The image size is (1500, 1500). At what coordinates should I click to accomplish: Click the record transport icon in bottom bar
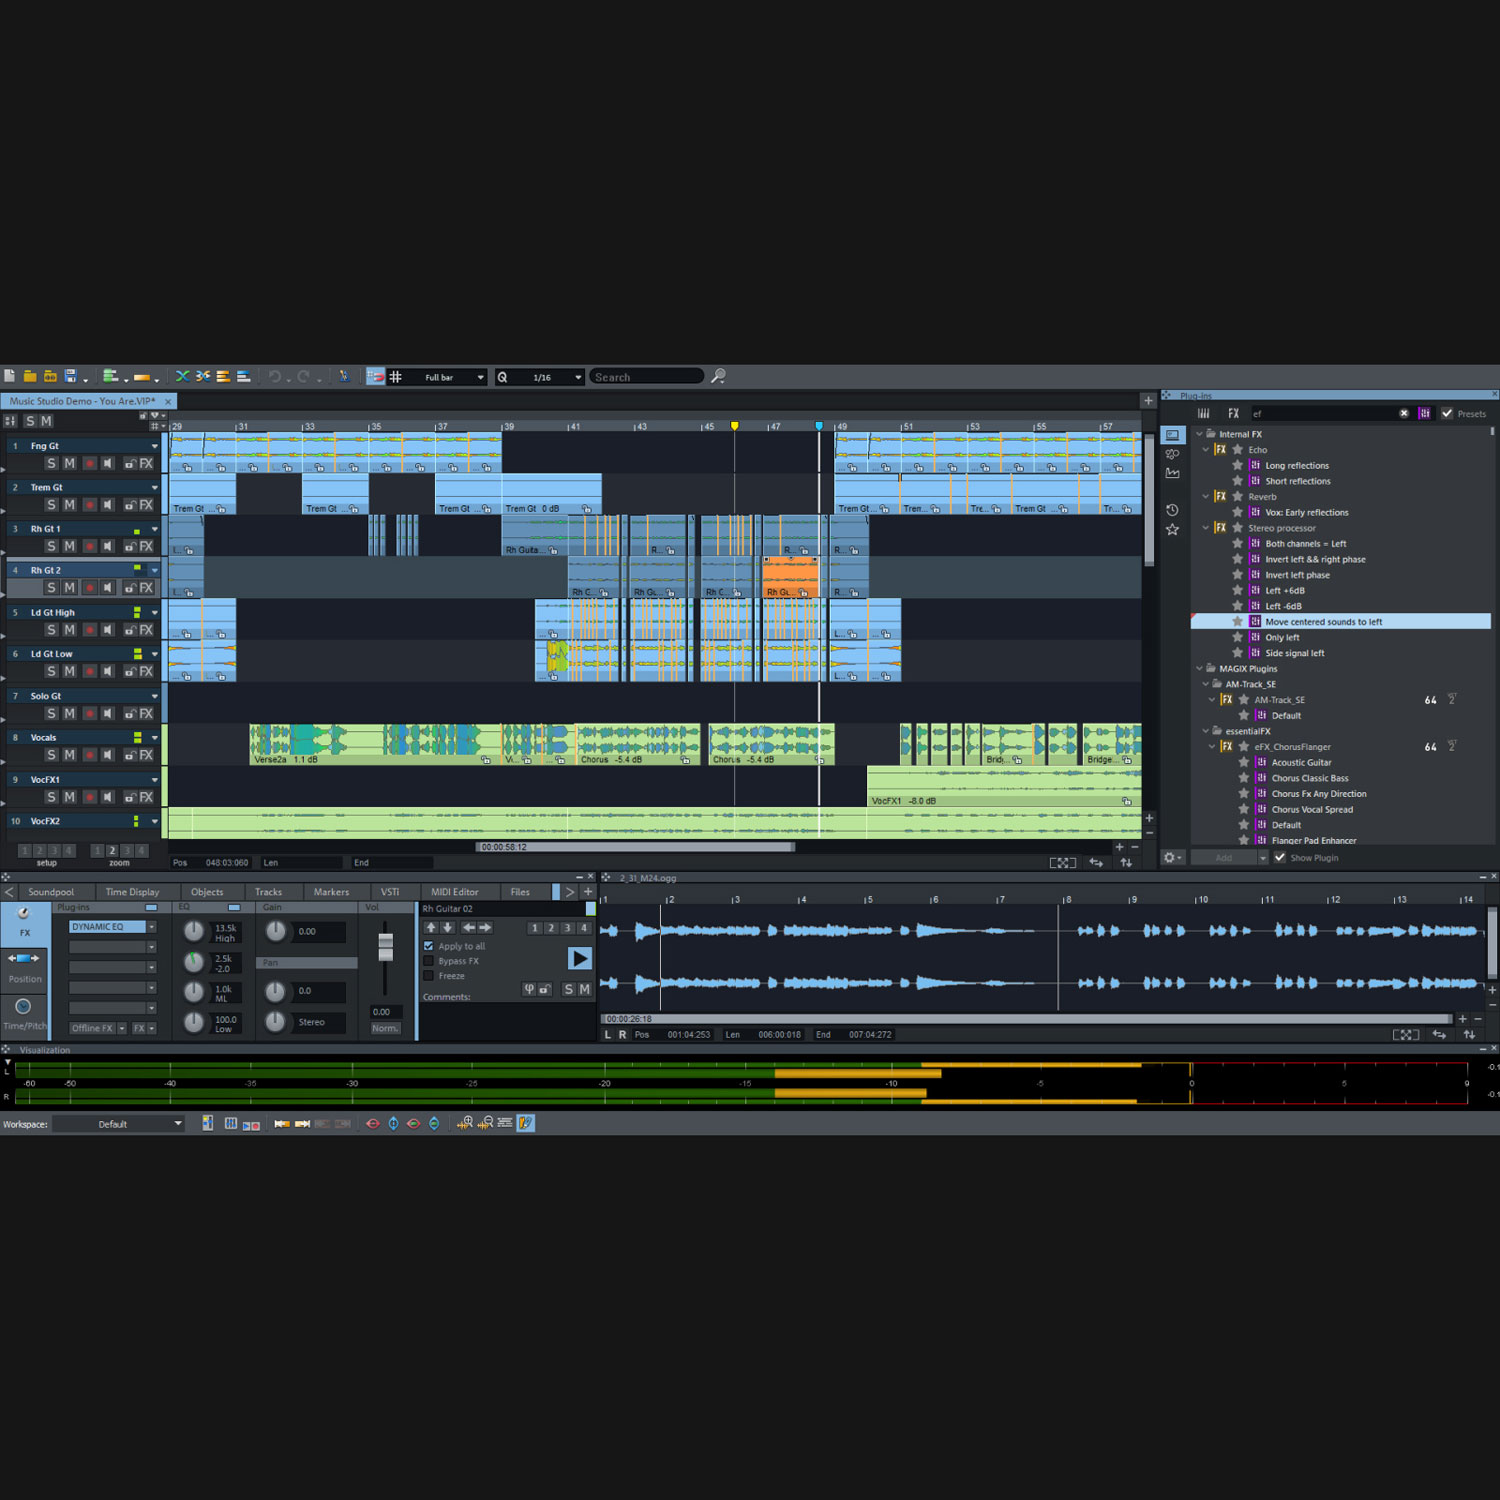(256, 1123)
